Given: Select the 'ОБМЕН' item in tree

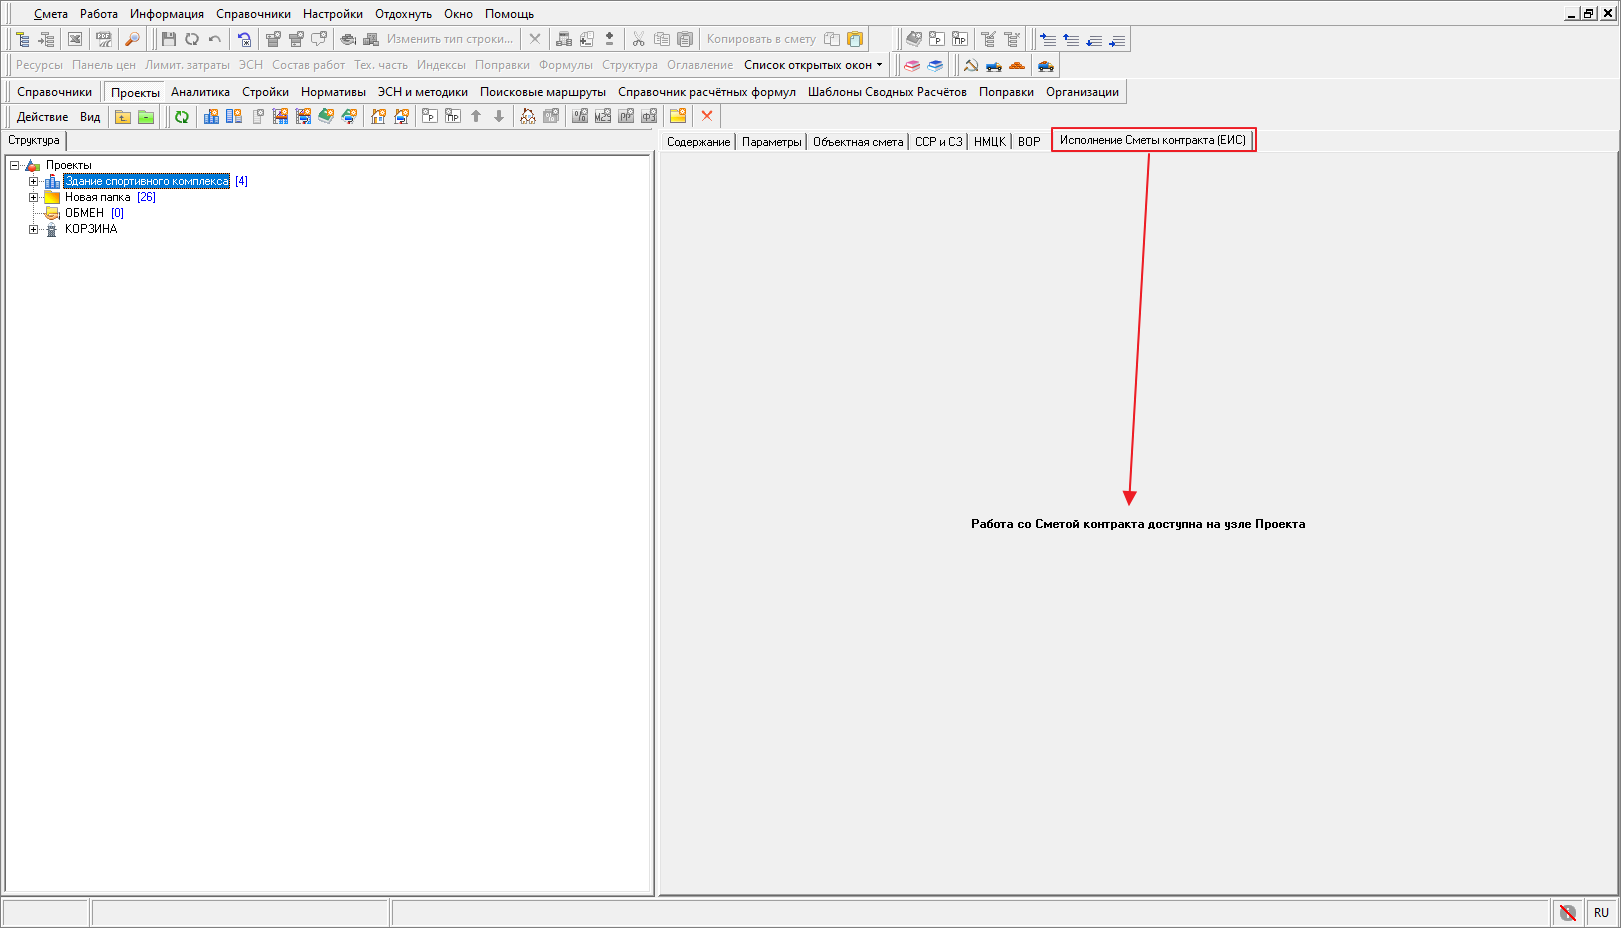Looking at the screenshot, I should [x=84, y=213].
